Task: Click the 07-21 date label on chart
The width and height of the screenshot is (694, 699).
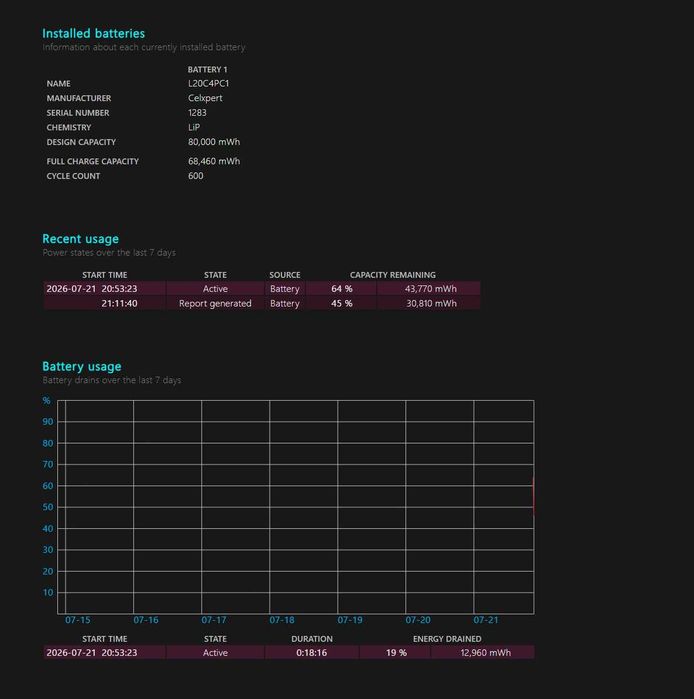Action: tap(486, 620)
